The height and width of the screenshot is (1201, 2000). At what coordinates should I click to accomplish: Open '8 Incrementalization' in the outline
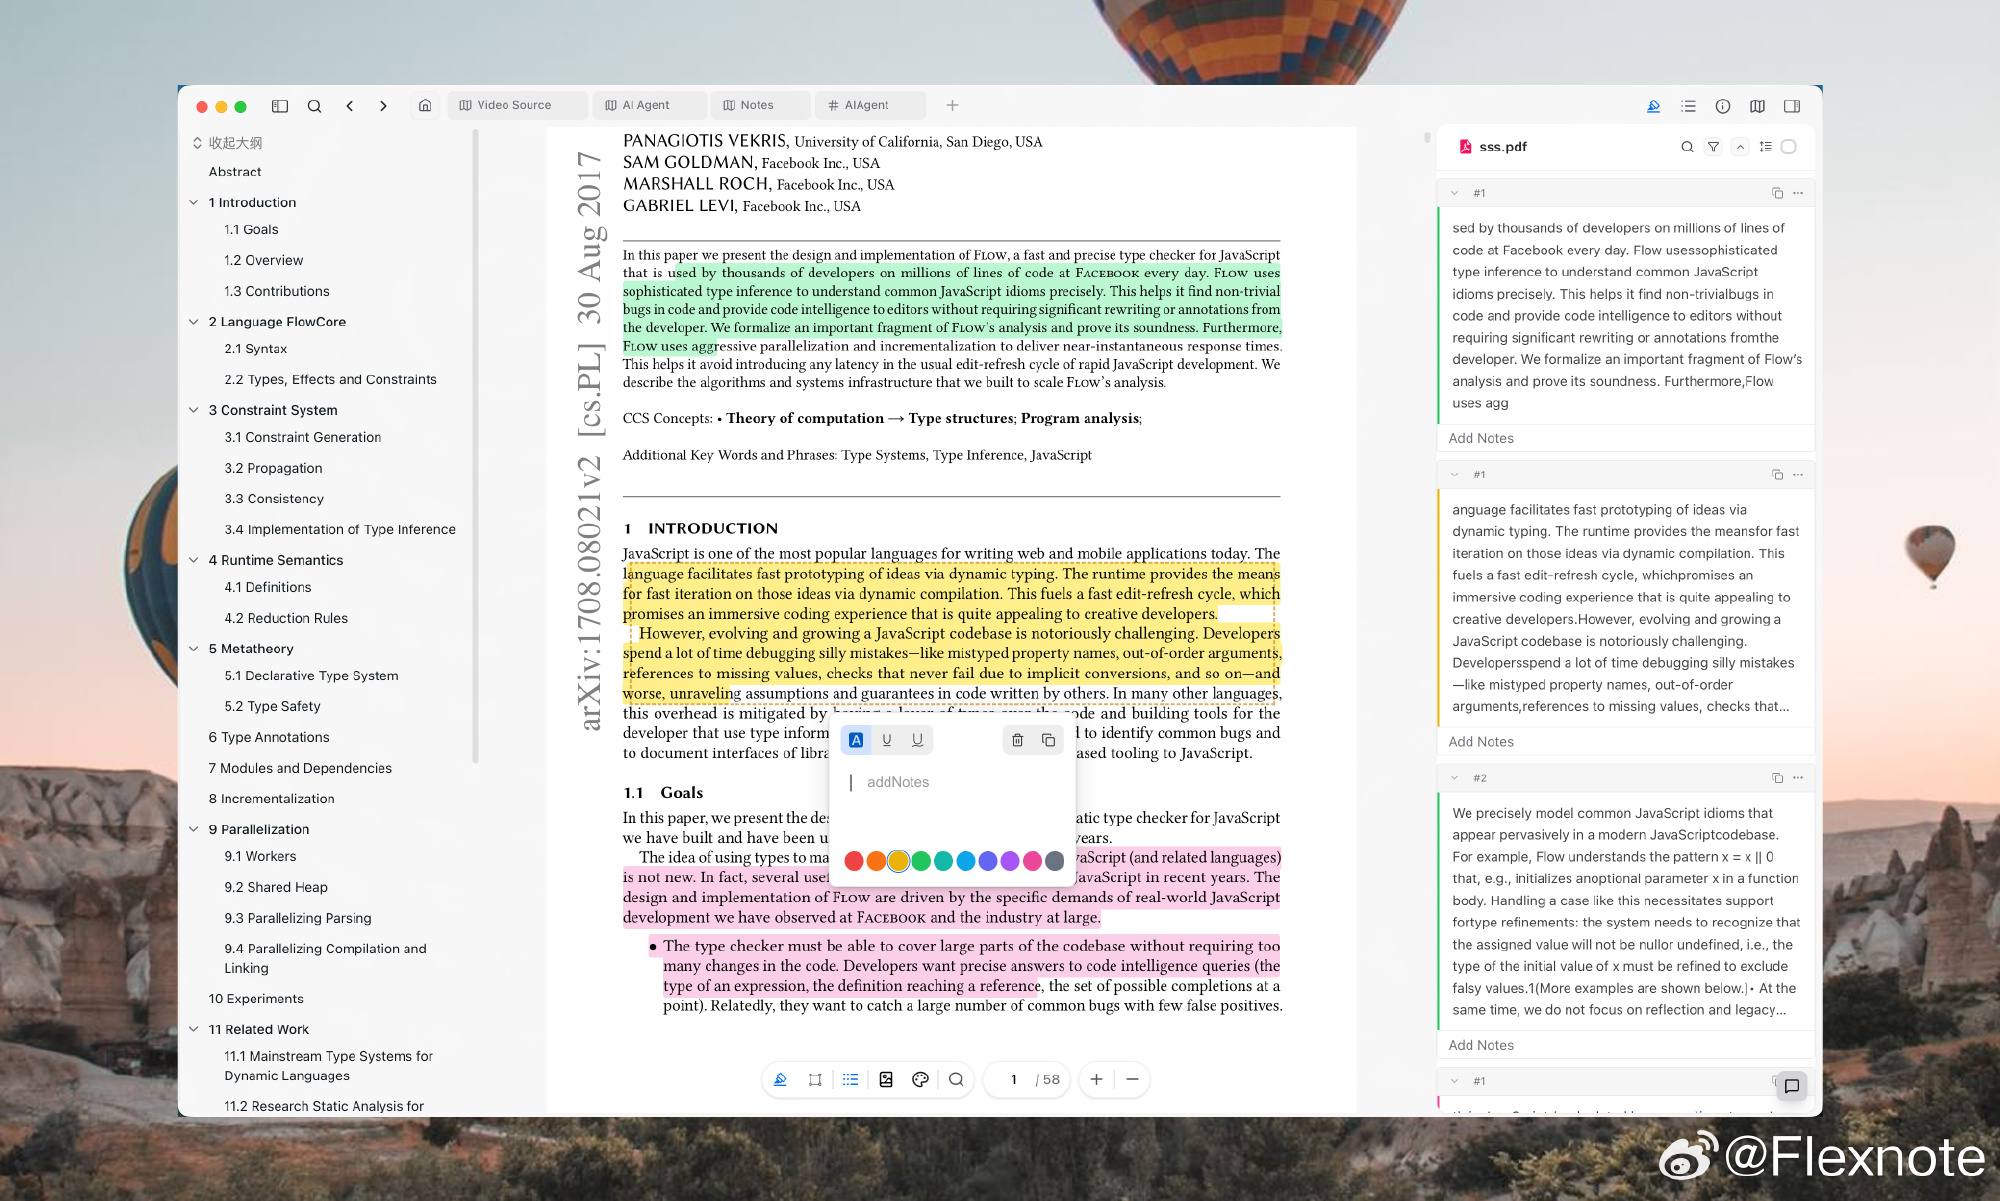coord(272,799)
